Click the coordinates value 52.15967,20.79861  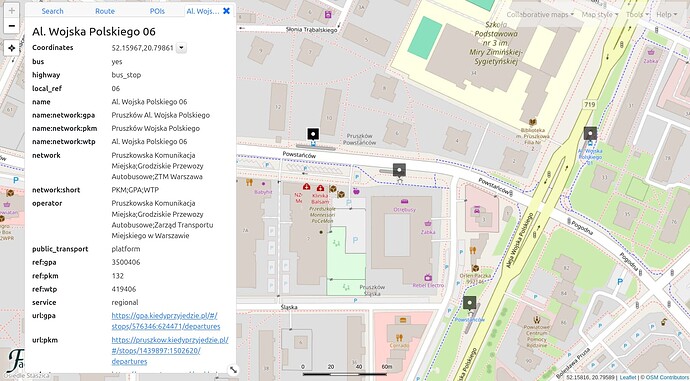coord(142,48)
